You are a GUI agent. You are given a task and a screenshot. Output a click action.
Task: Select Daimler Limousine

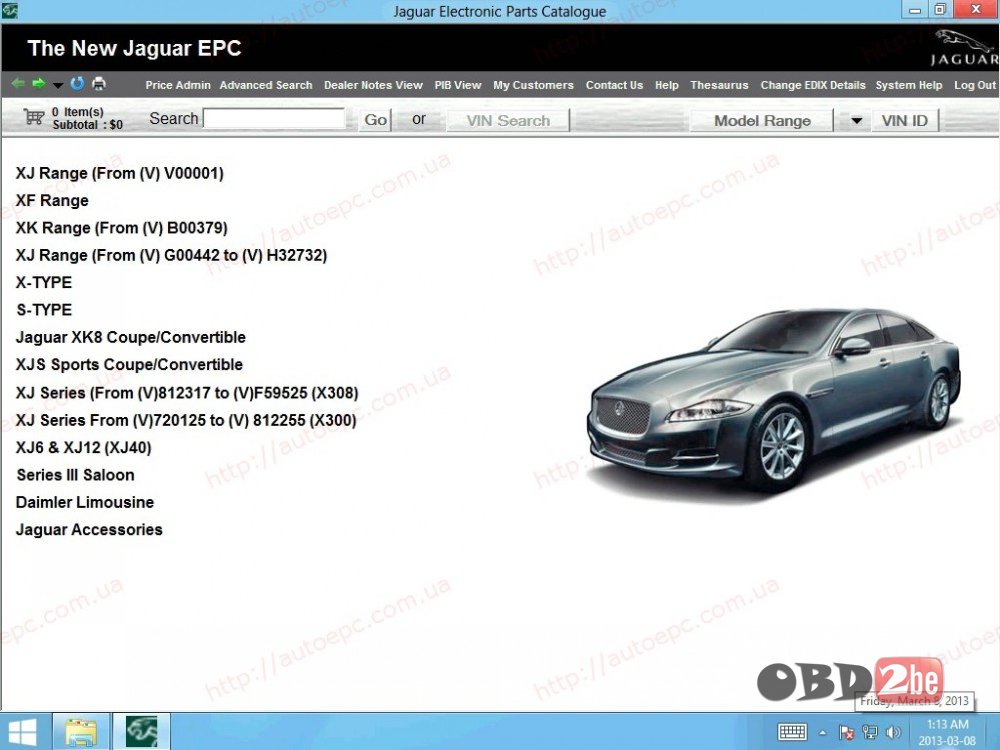click(x=85, y=503)
